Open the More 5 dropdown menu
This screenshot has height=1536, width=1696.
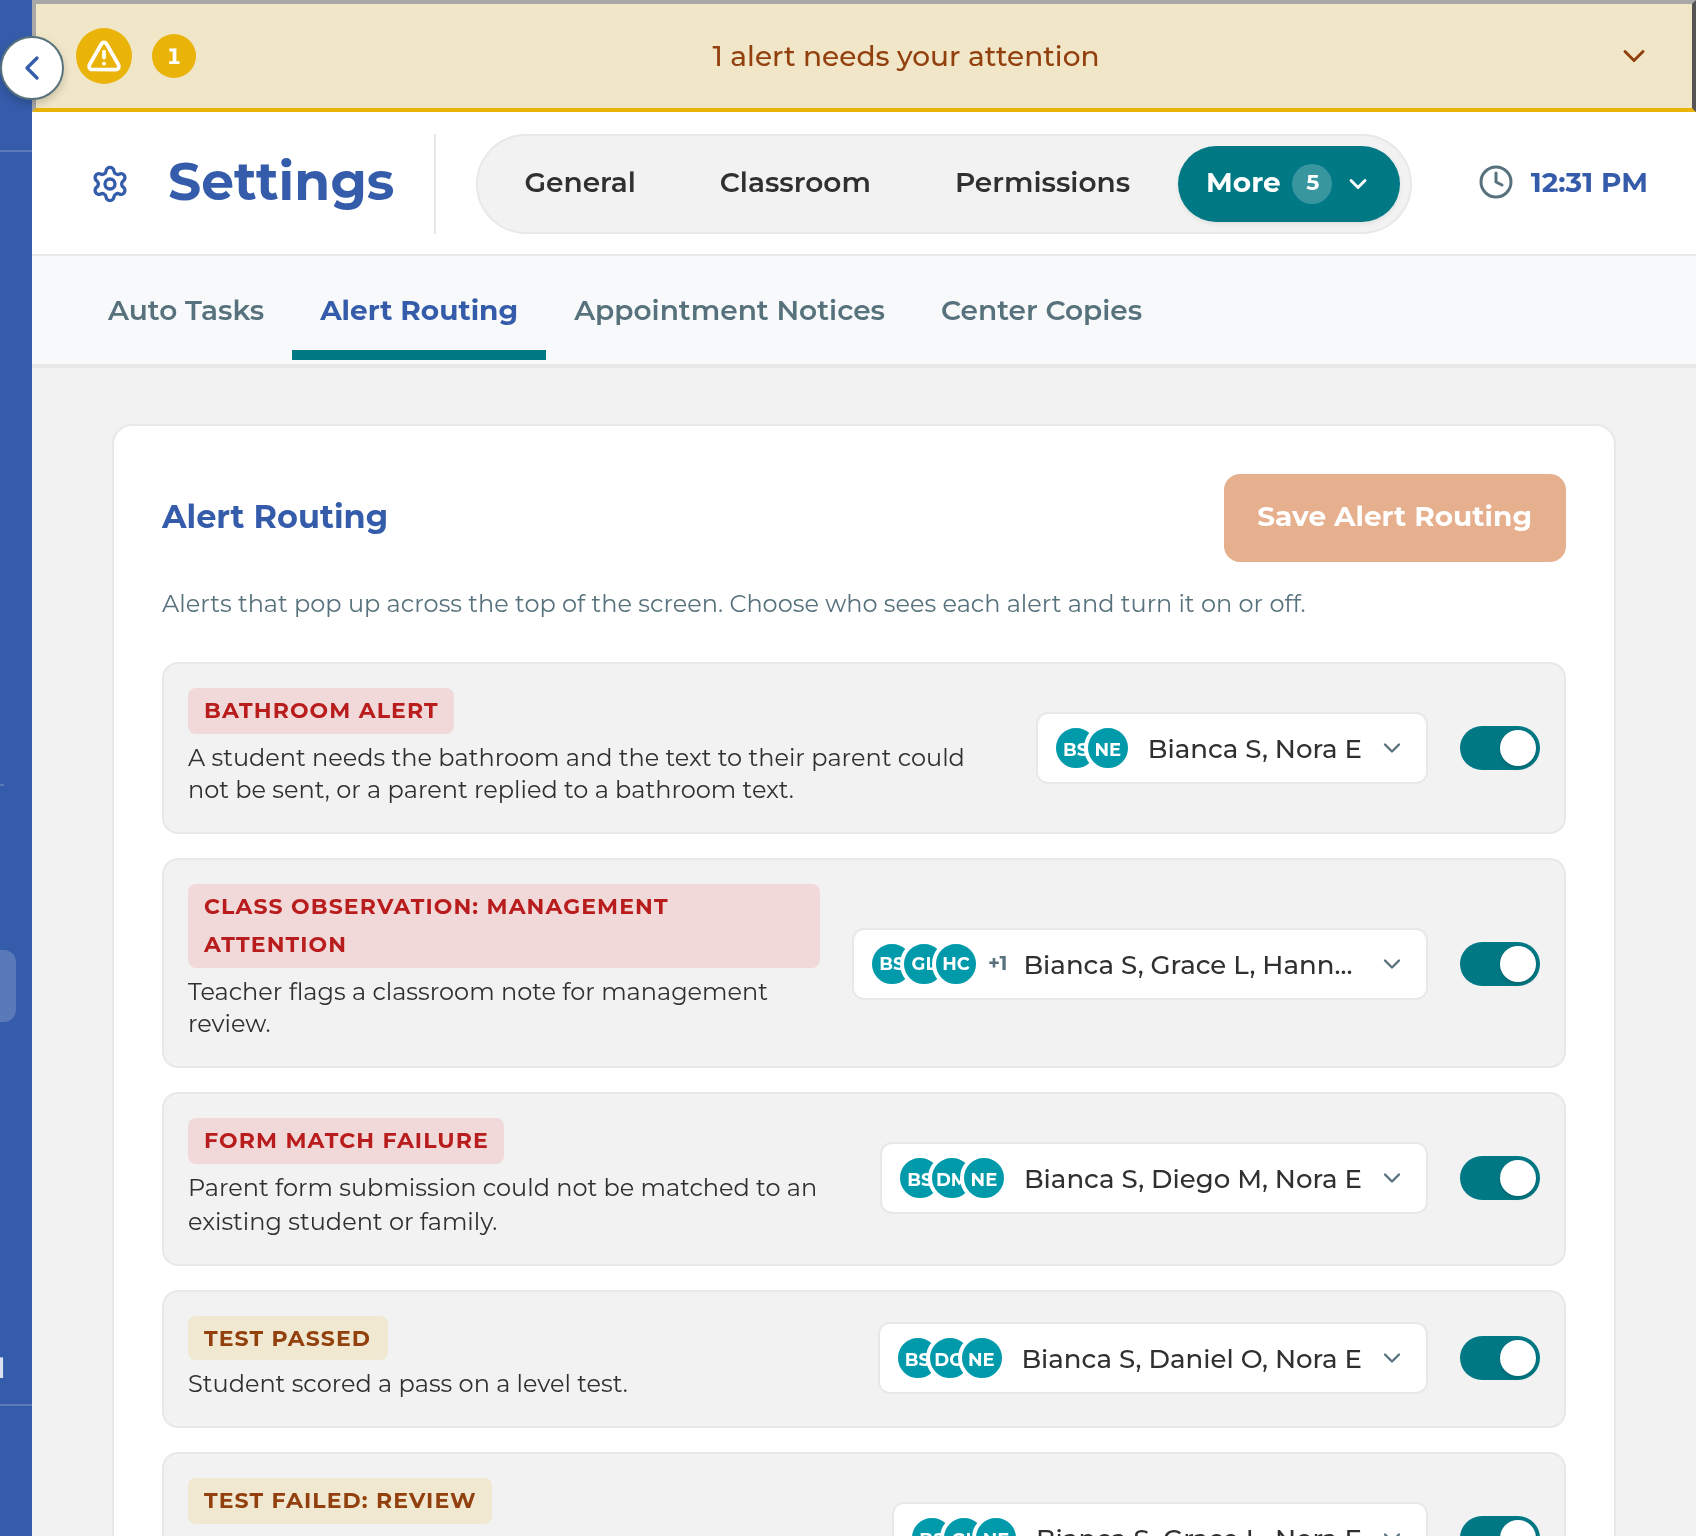1288,183
